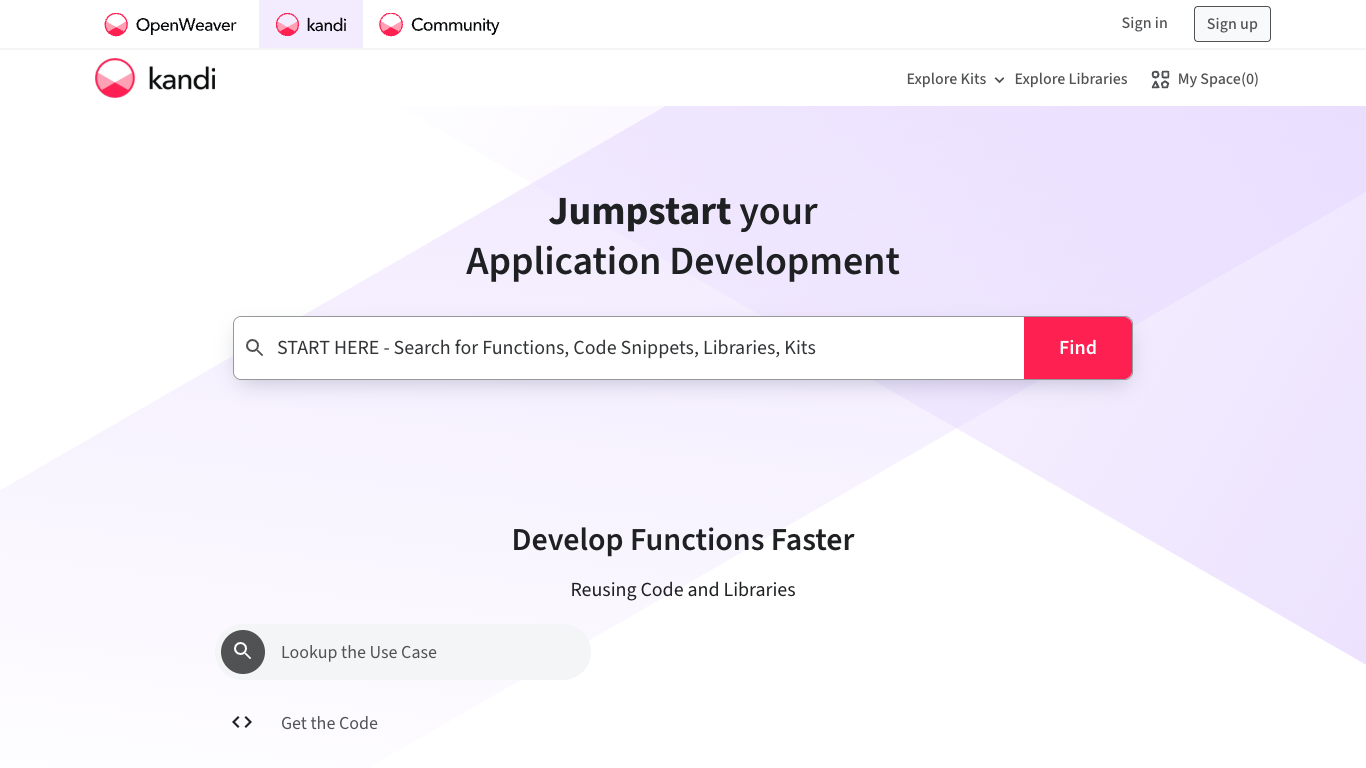Open My Space(0)
The image size is (1366, 768).
click(x=1205, y=79)
